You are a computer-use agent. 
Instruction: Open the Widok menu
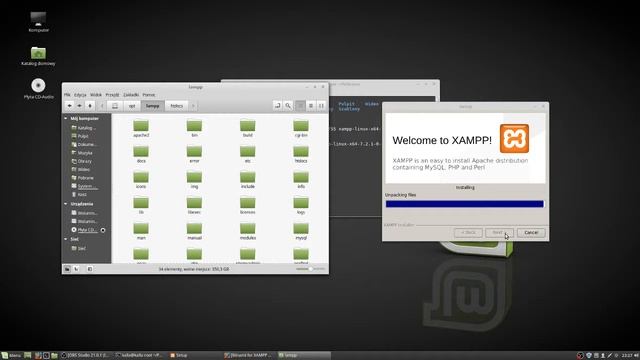pos(96,95)
